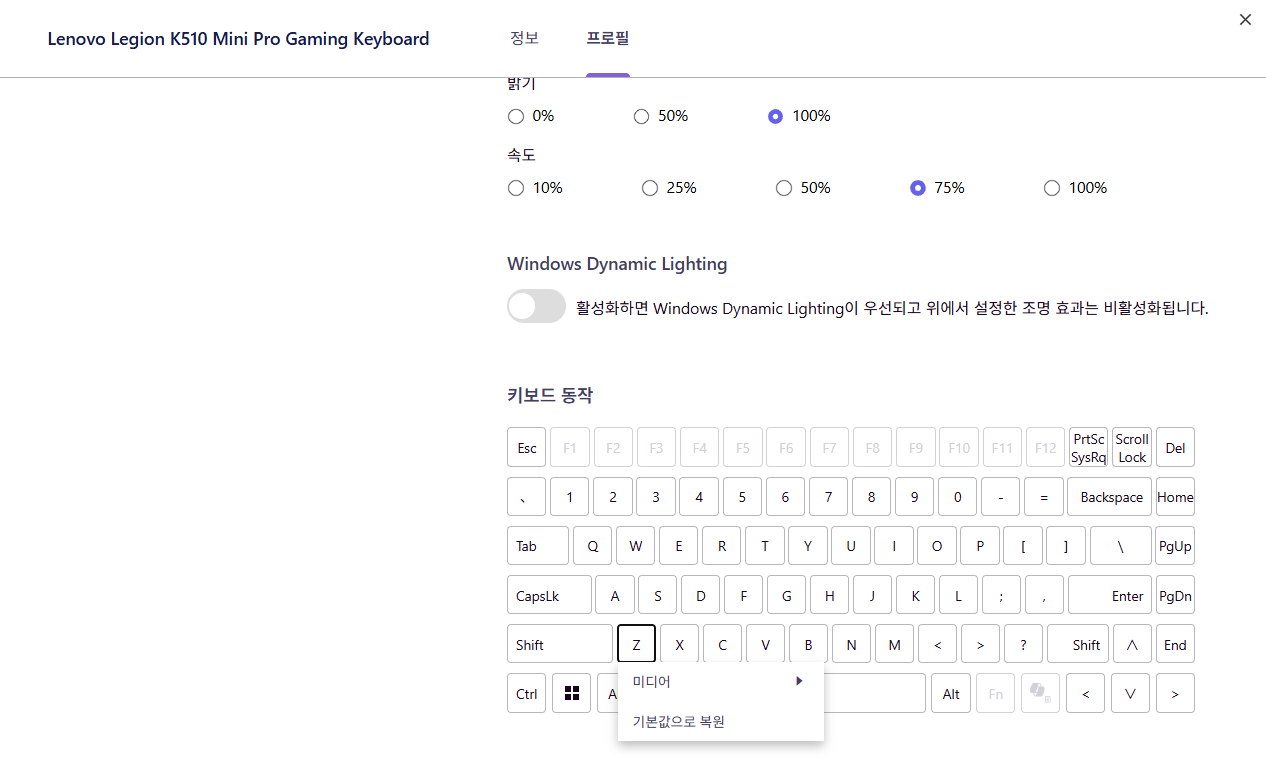Enable Windows Dynamic Lighting switch
Viewport: 1266px width, 765px height.
coord(537,307)
